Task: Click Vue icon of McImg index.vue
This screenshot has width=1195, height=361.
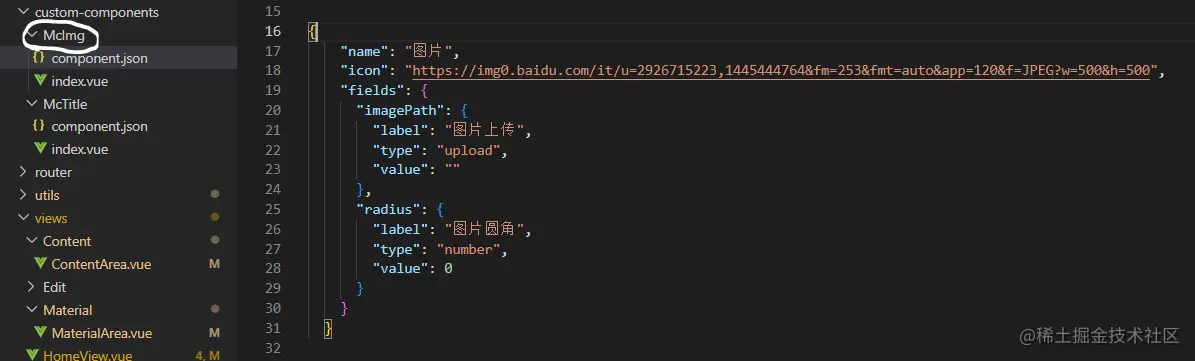Action: (40, 81)
